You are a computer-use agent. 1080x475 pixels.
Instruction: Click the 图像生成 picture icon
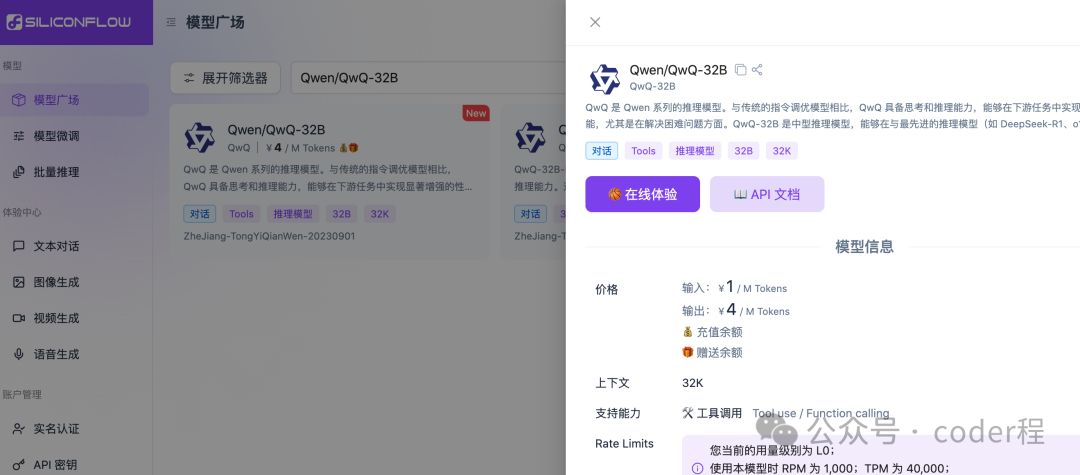19,282
